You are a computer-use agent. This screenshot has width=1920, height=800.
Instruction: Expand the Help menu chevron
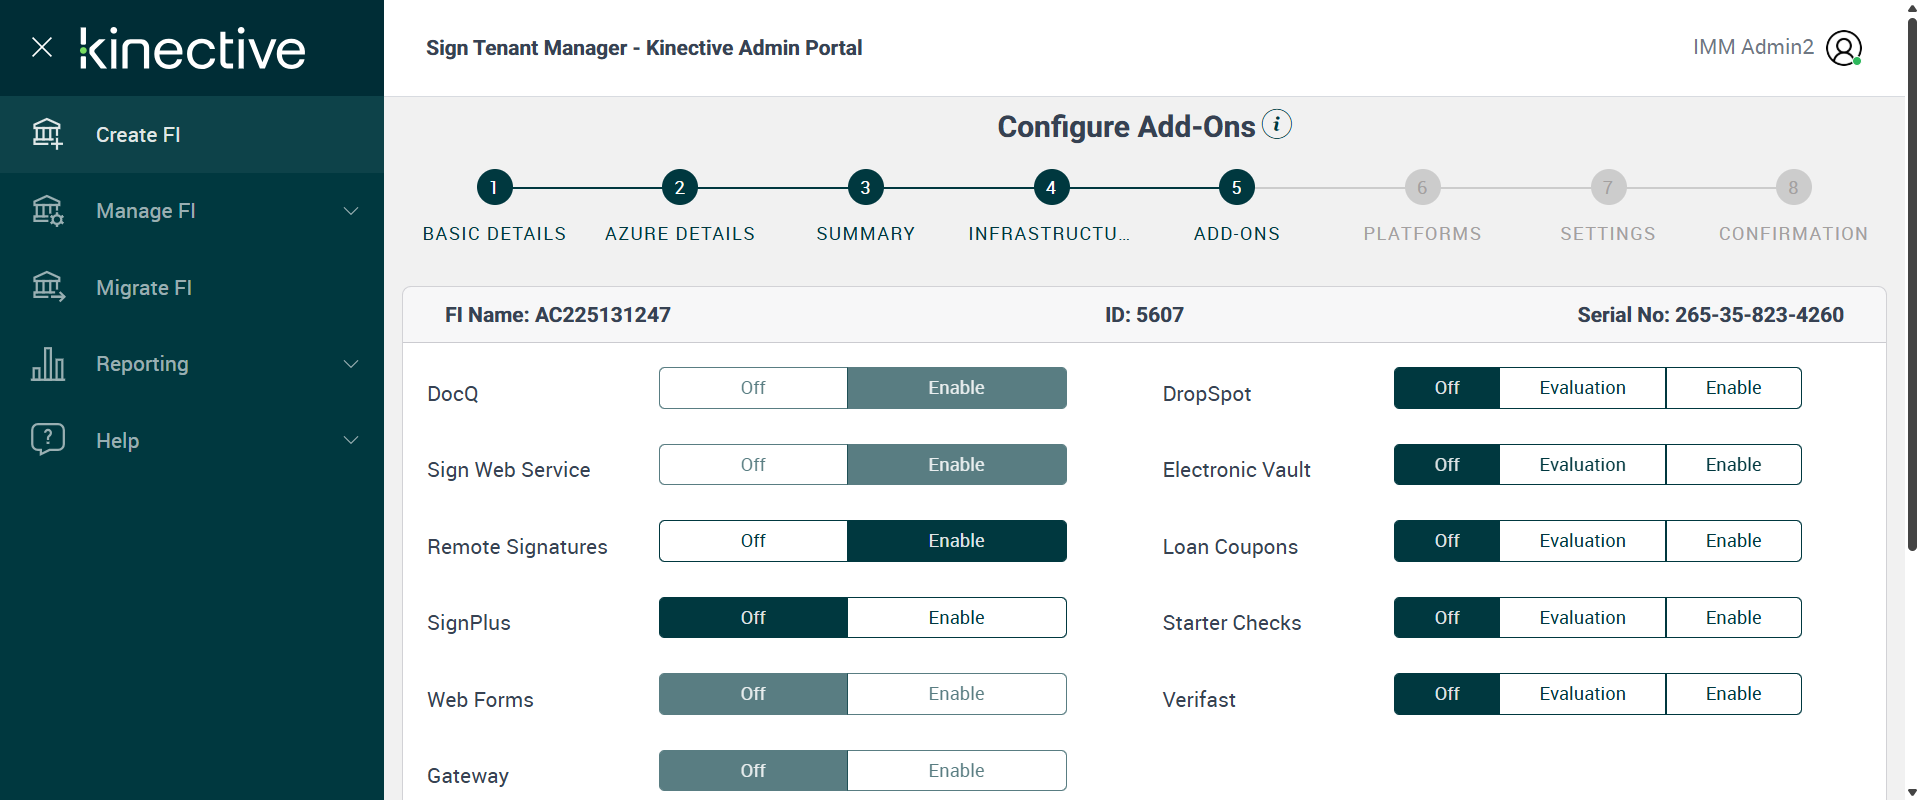(351, 440)
